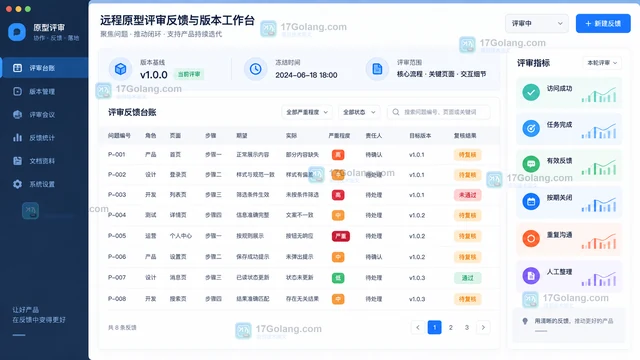Click the 高 severity badge on P-001
This screenshot has height=360, width=640.
click(x=338, y=155)
